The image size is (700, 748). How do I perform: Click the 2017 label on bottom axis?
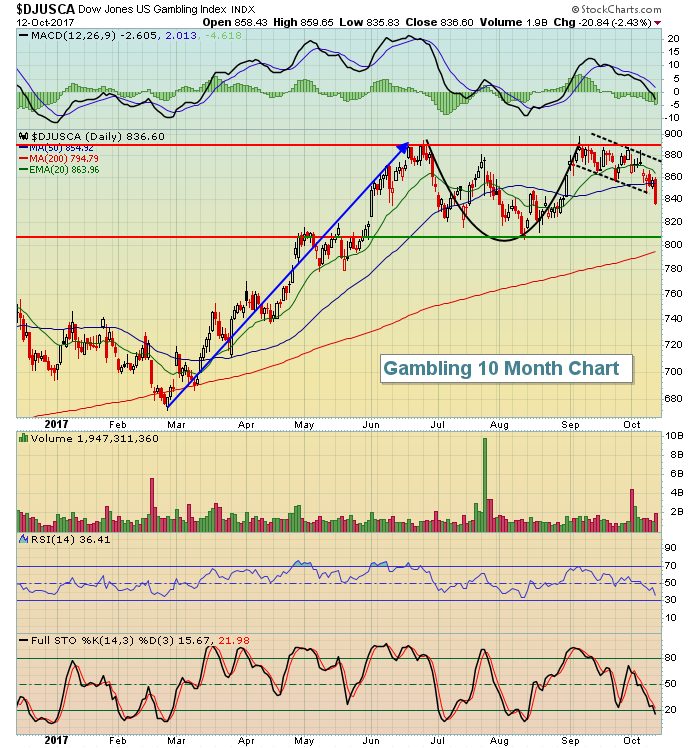click(56, 740)
